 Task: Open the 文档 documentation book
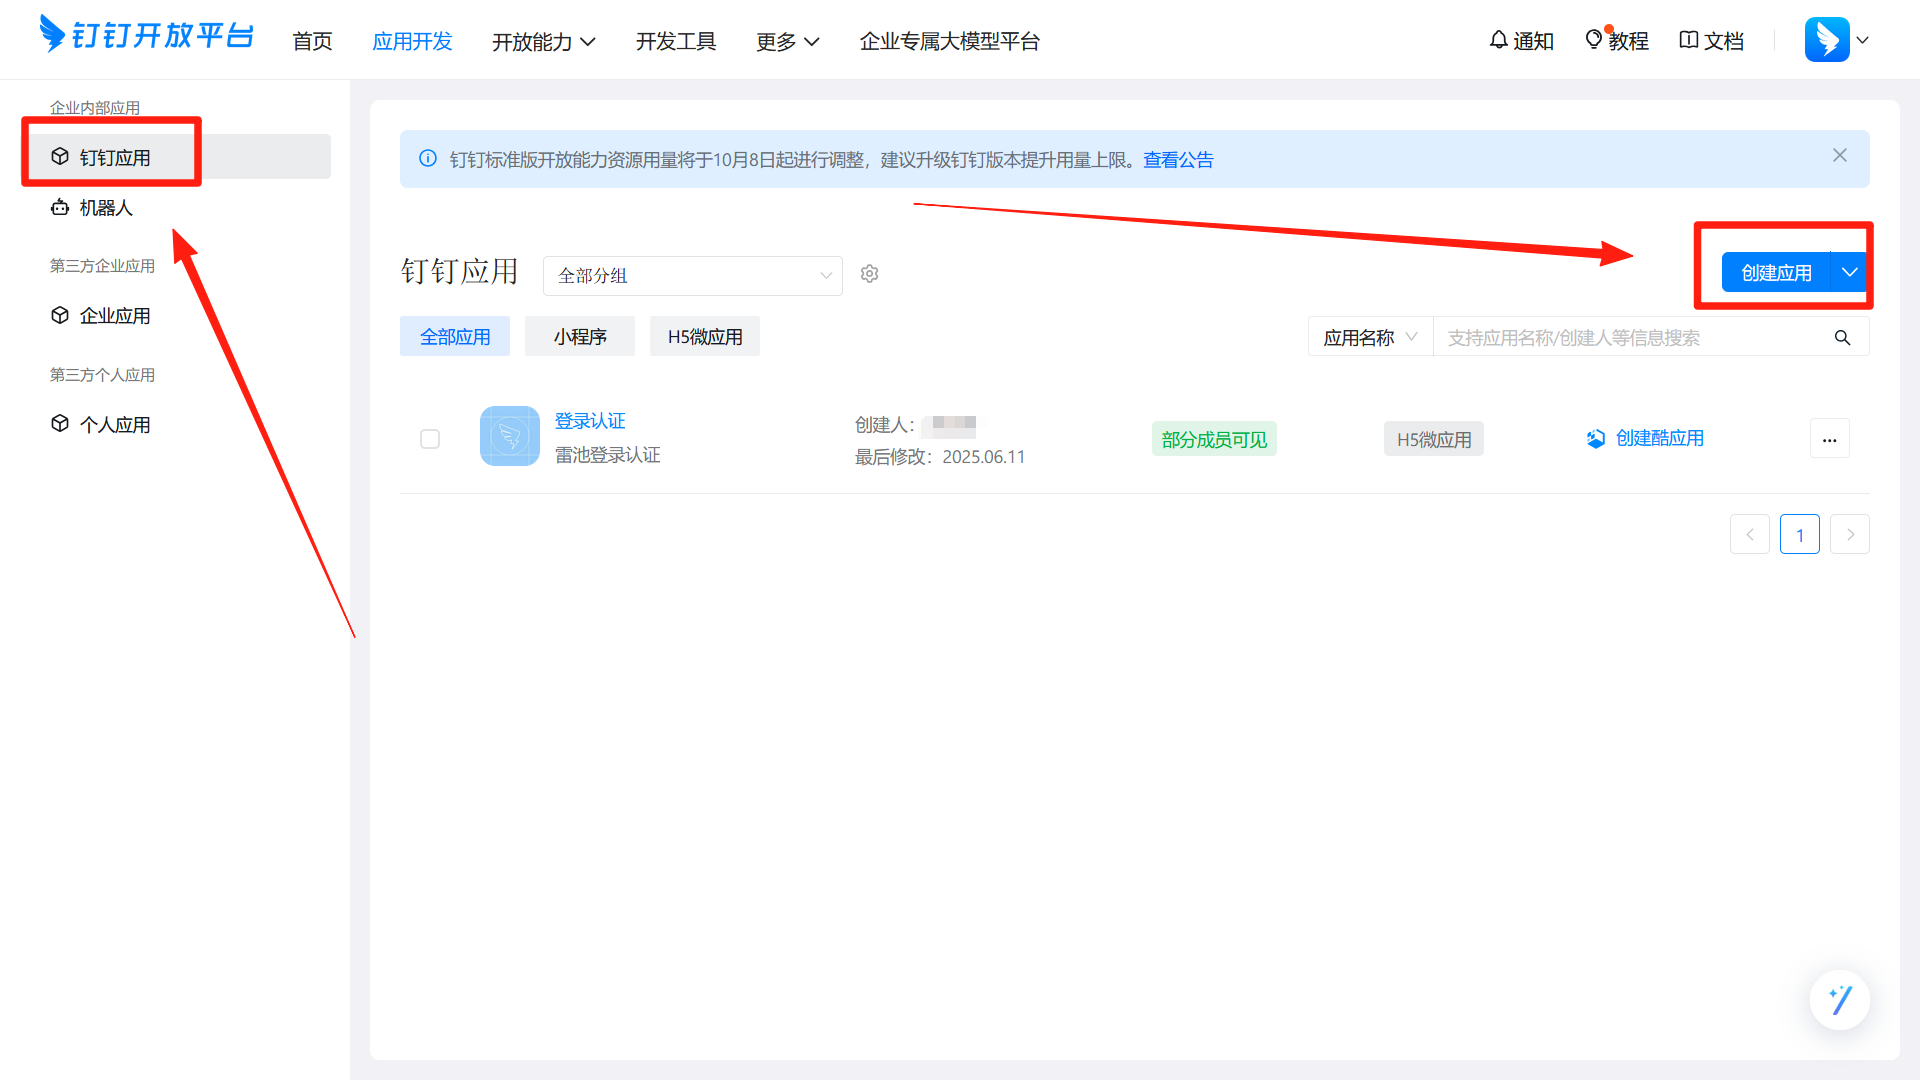click(1711, 40)
